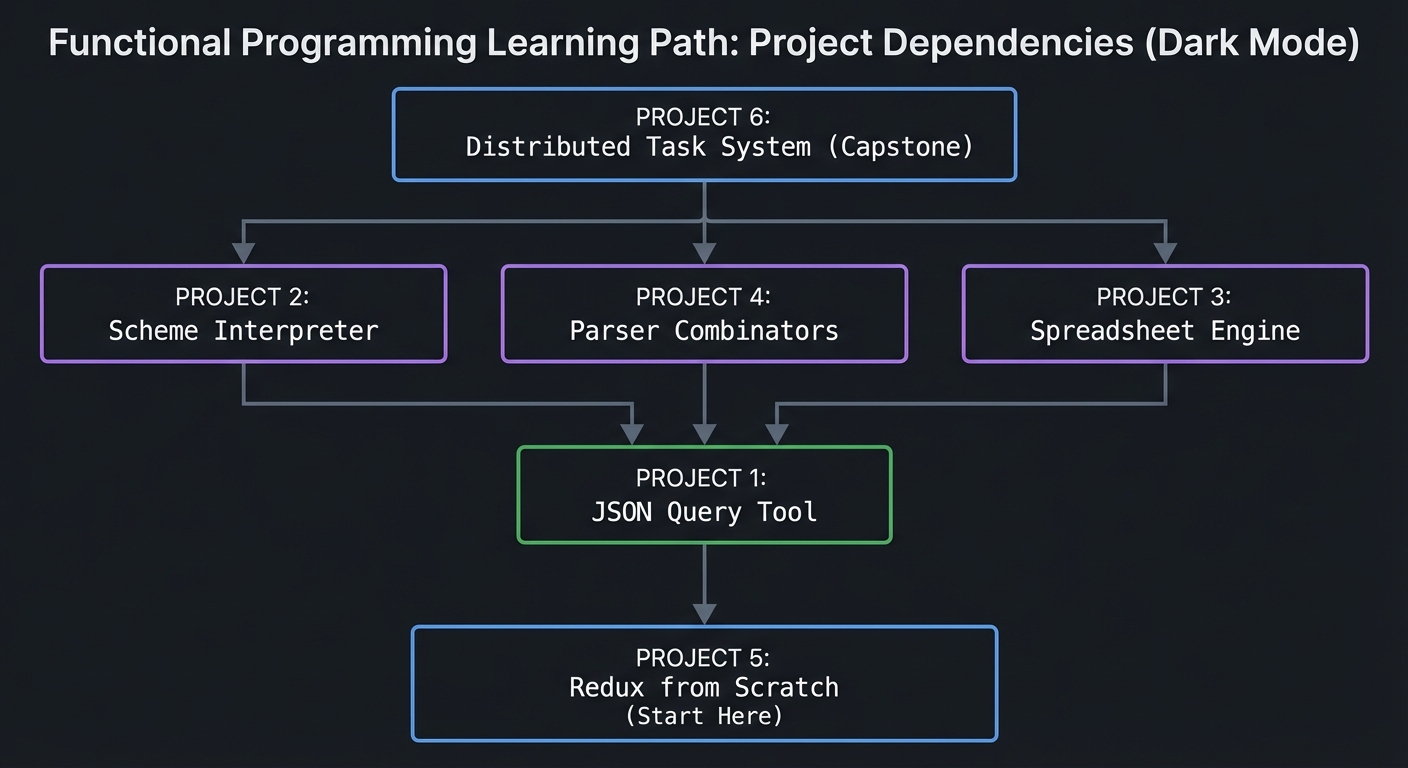Click the arrowhead above JSON Query Tool
This screenshot has width=1408, height=768.
point(704,438)
